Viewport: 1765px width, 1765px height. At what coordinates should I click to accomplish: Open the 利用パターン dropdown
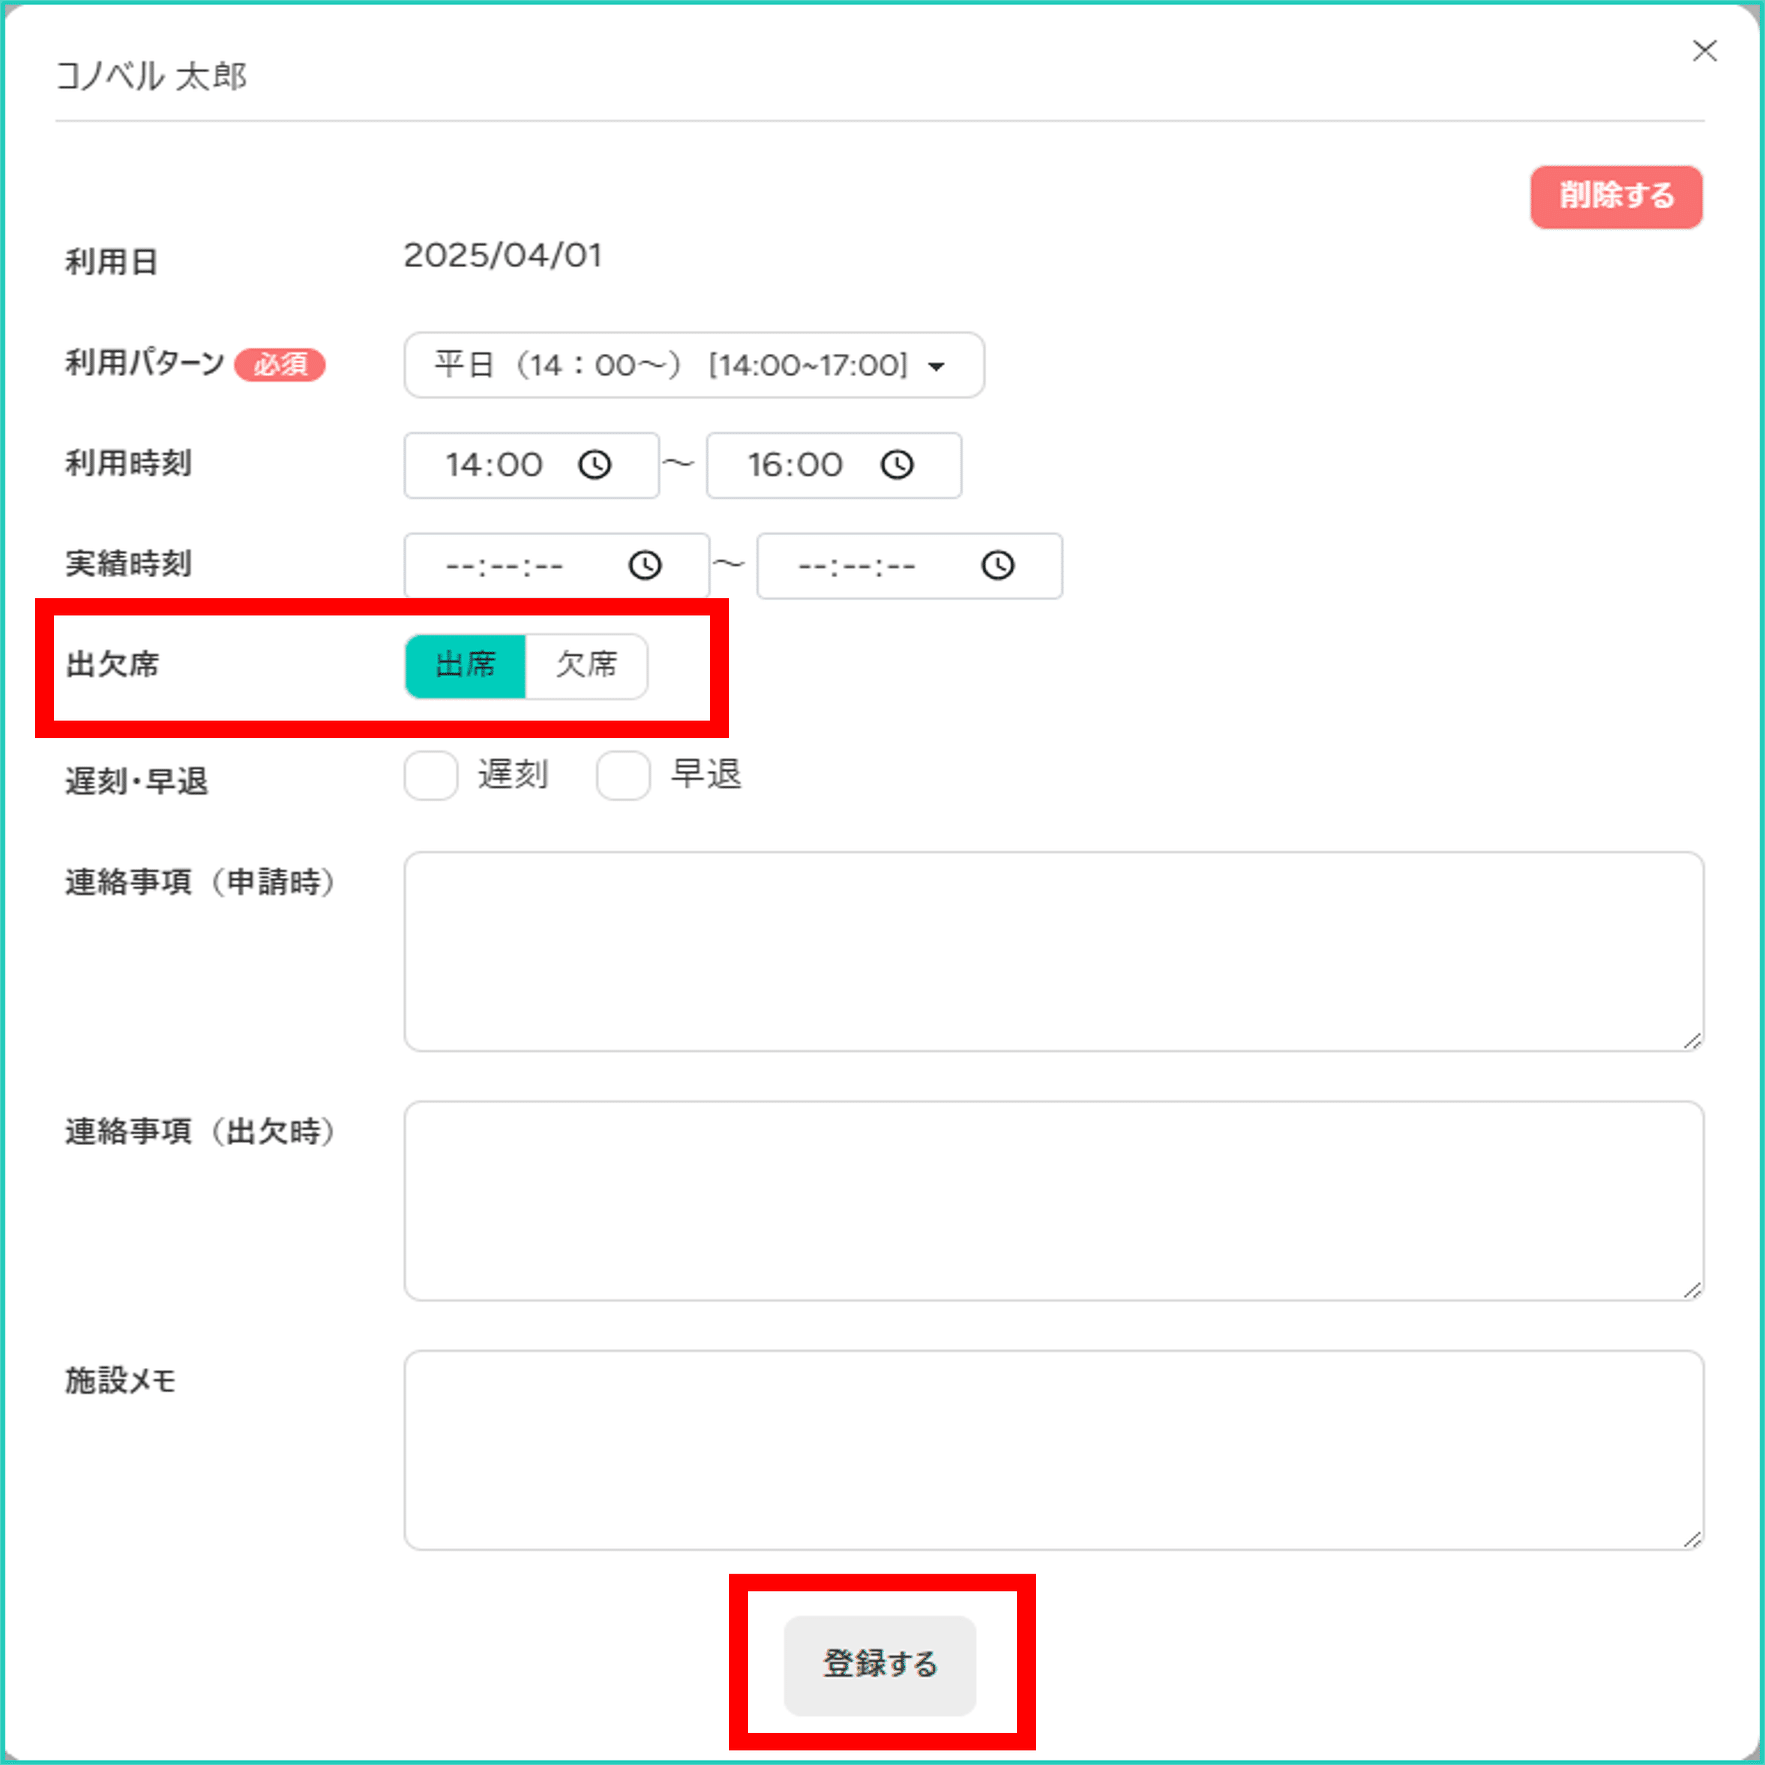(936, 365)
